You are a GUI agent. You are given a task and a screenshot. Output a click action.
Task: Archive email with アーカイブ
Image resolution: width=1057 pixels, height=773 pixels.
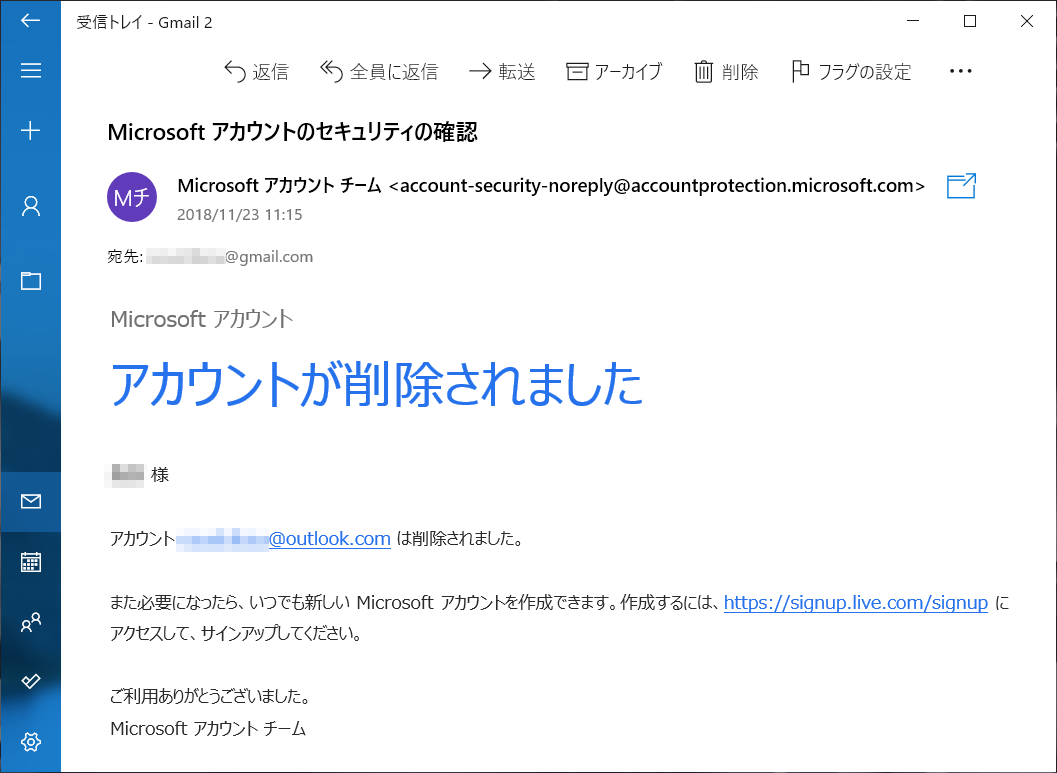click(x=614, y=71)
